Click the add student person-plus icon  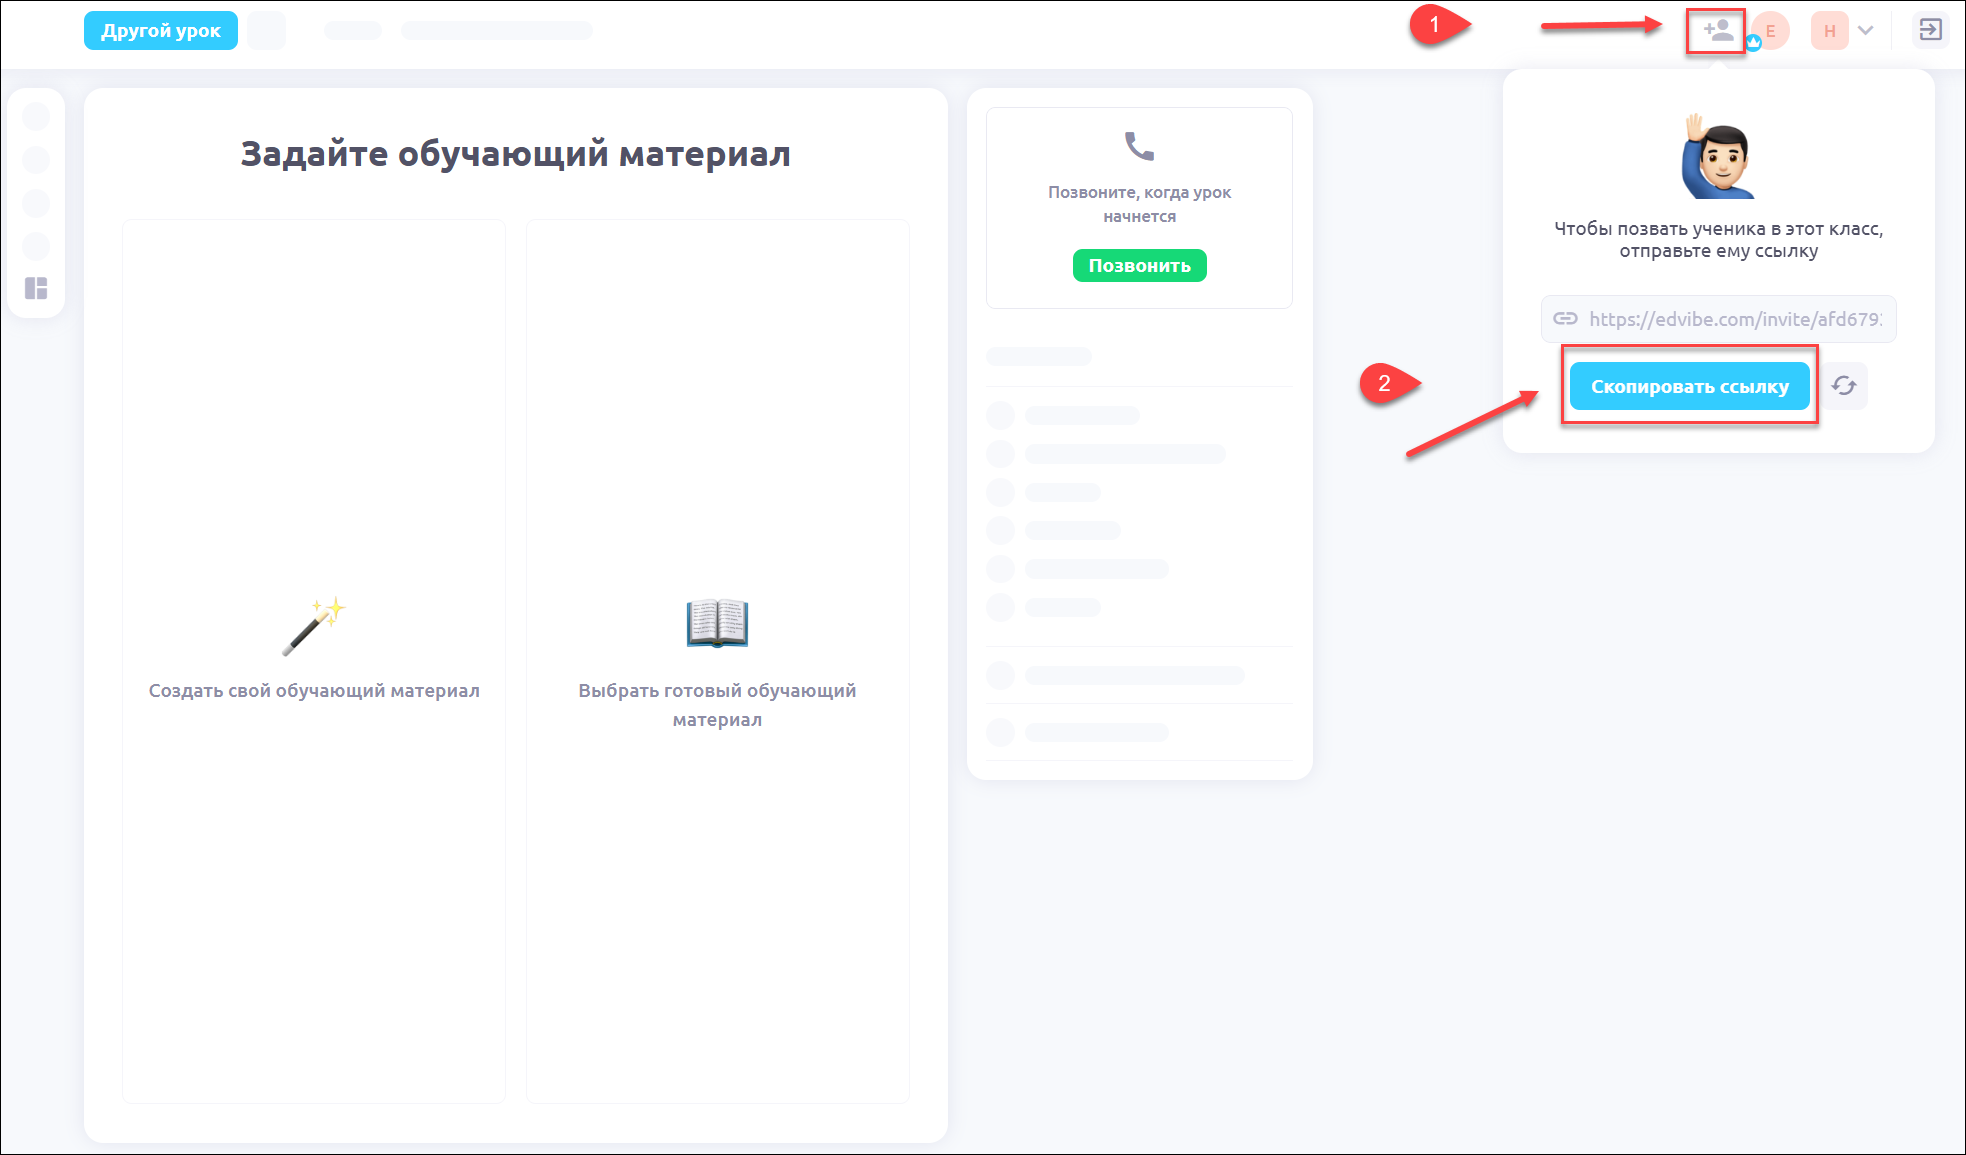coord(1717,31)
